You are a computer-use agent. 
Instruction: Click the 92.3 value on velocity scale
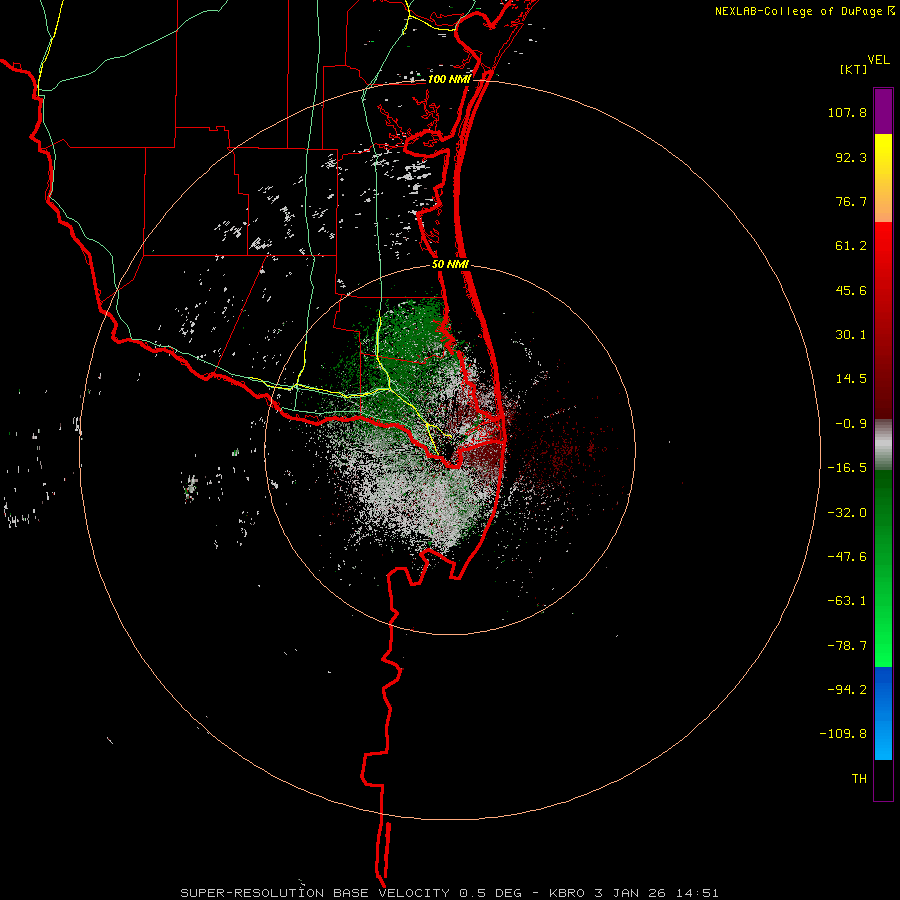click(x=851, y=157)
